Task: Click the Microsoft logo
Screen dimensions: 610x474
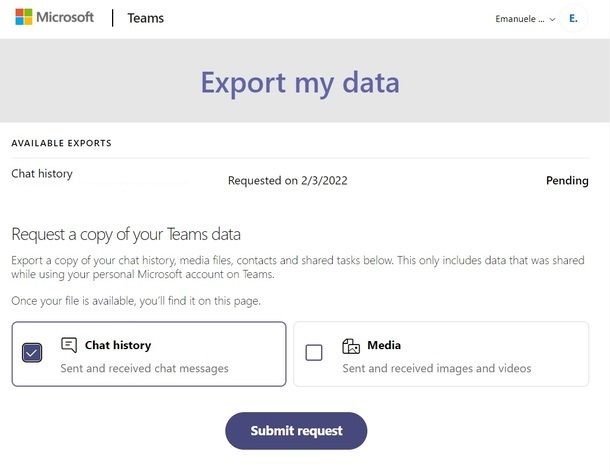Action: [54, 17]
